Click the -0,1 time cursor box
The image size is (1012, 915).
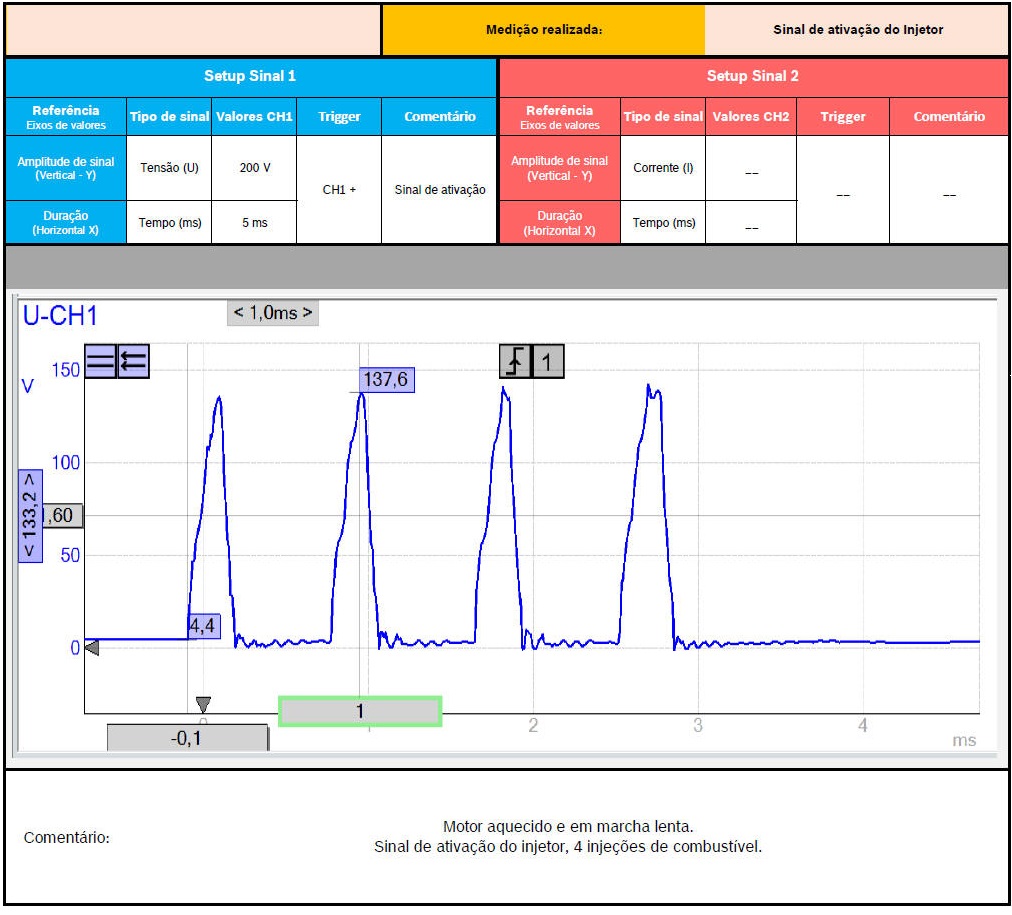pos(187,738)
